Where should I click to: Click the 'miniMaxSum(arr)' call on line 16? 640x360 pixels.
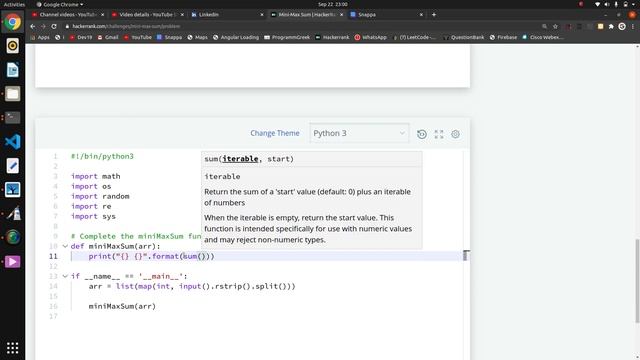122,306
